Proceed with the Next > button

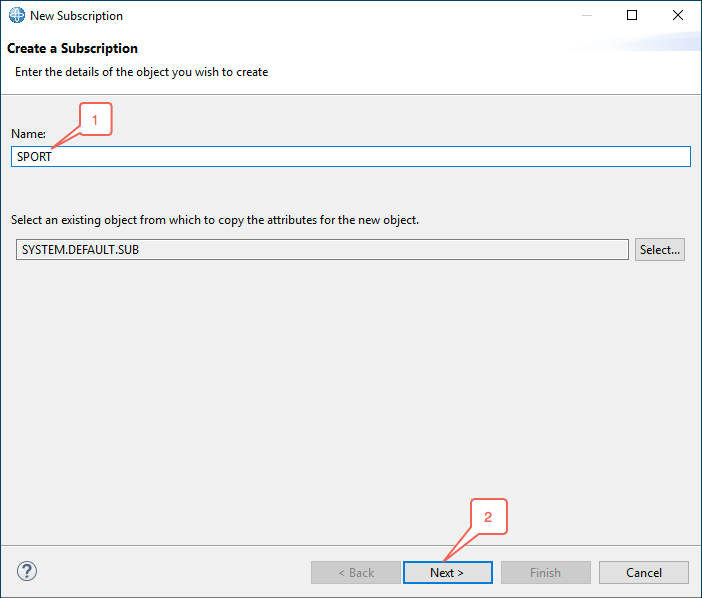coord(448,572)
